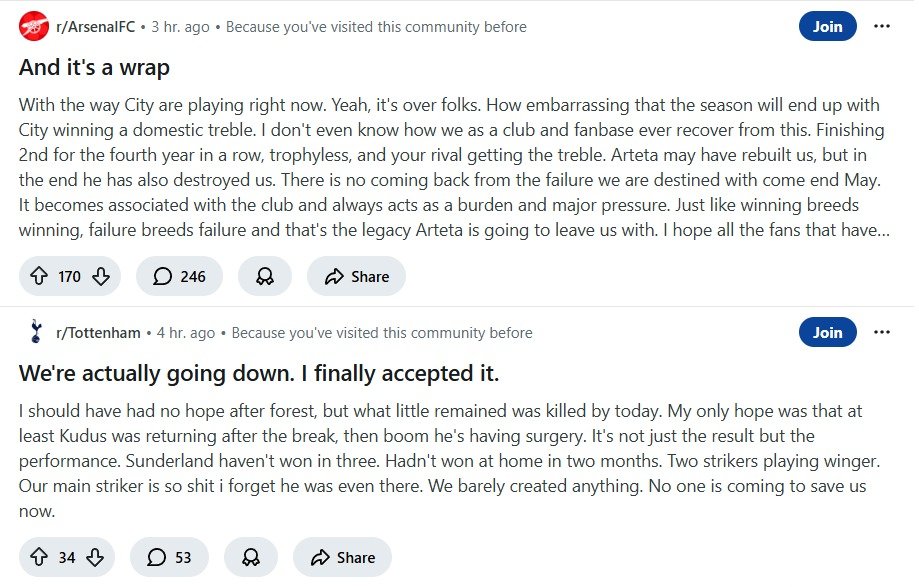Open comments on the Tottenham post
This screenshot has height=587, width=919.
tap(168, 558)
